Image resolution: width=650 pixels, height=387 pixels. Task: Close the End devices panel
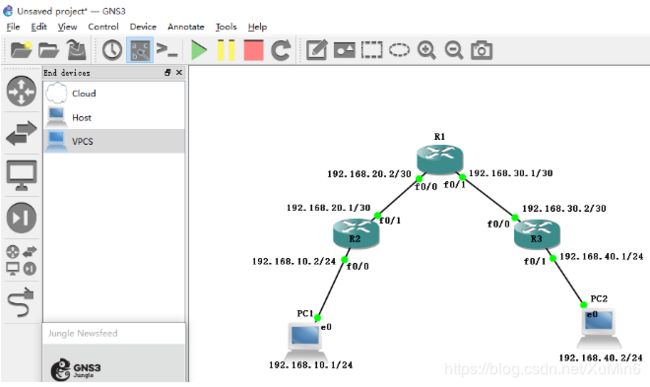[x=179, y=73]
